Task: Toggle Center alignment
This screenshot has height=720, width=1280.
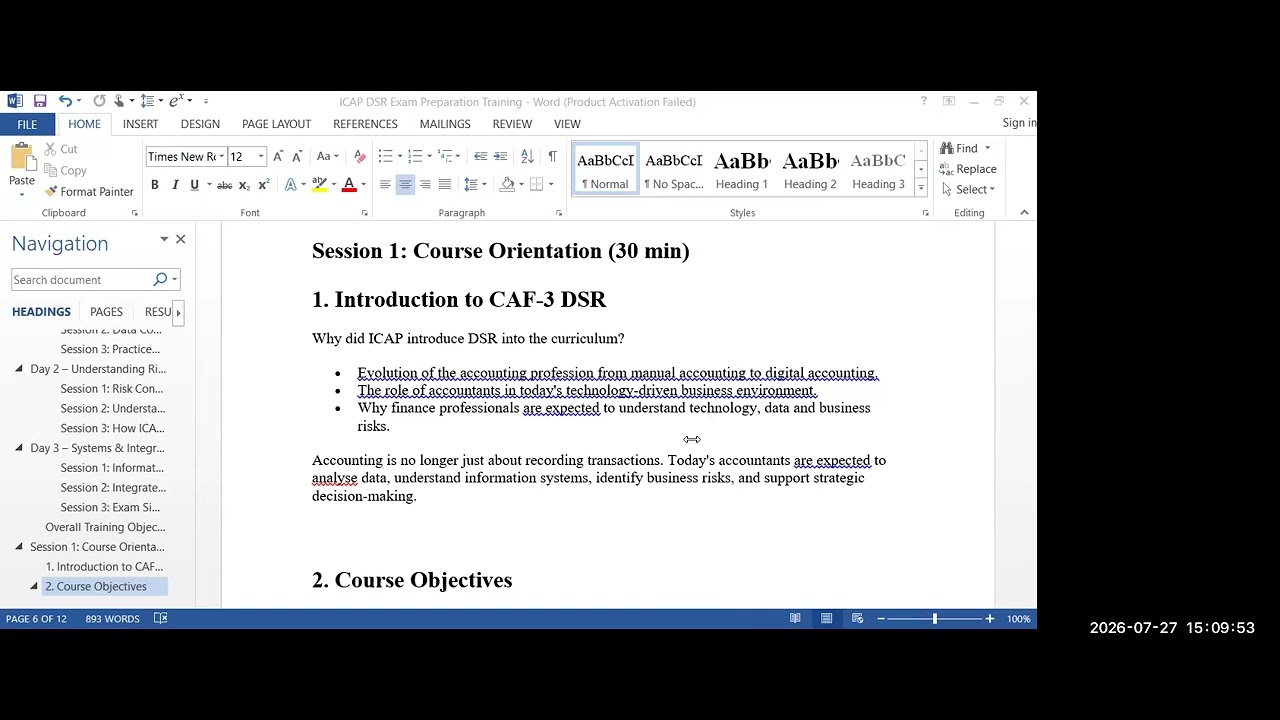Action: [405, 184]
